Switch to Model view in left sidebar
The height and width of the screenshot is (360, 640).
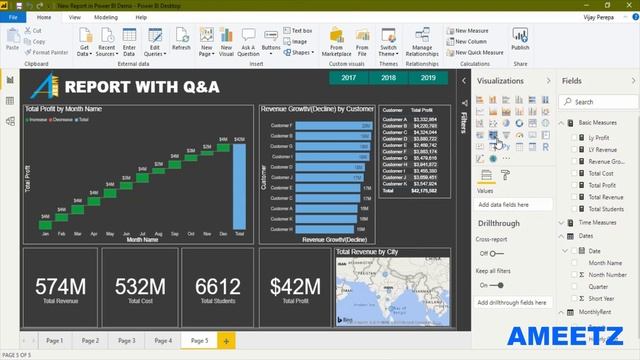(10, 121)
